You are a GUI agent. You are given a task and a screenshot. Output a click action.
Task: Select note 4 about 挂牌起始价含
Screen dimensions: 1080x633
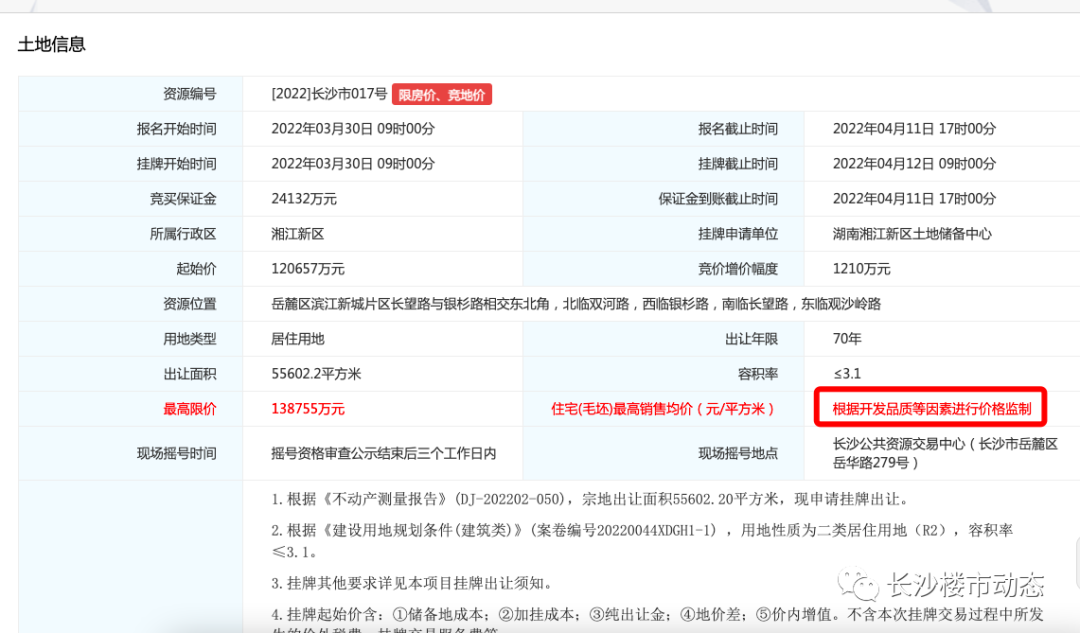click(658, 621)
